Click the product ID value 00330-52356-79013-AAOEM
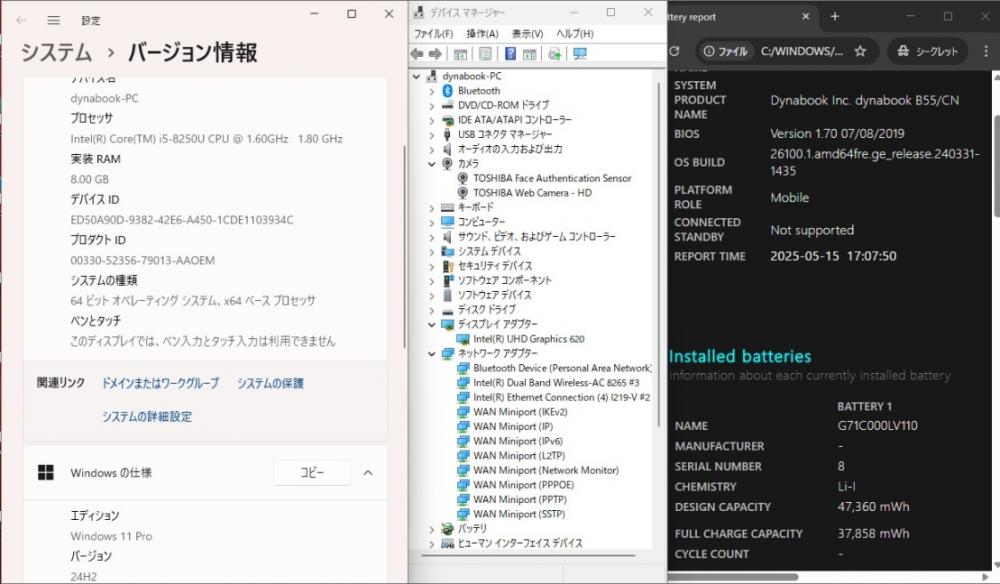The image size is (1000, 584). pos(143,260)
